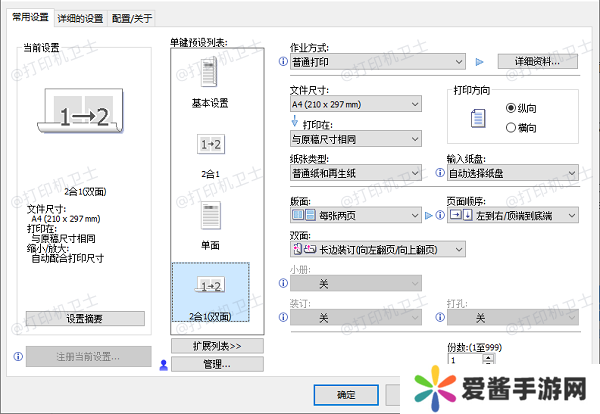Click the info icon beside 输入纸盘

(x=440, y=174)
